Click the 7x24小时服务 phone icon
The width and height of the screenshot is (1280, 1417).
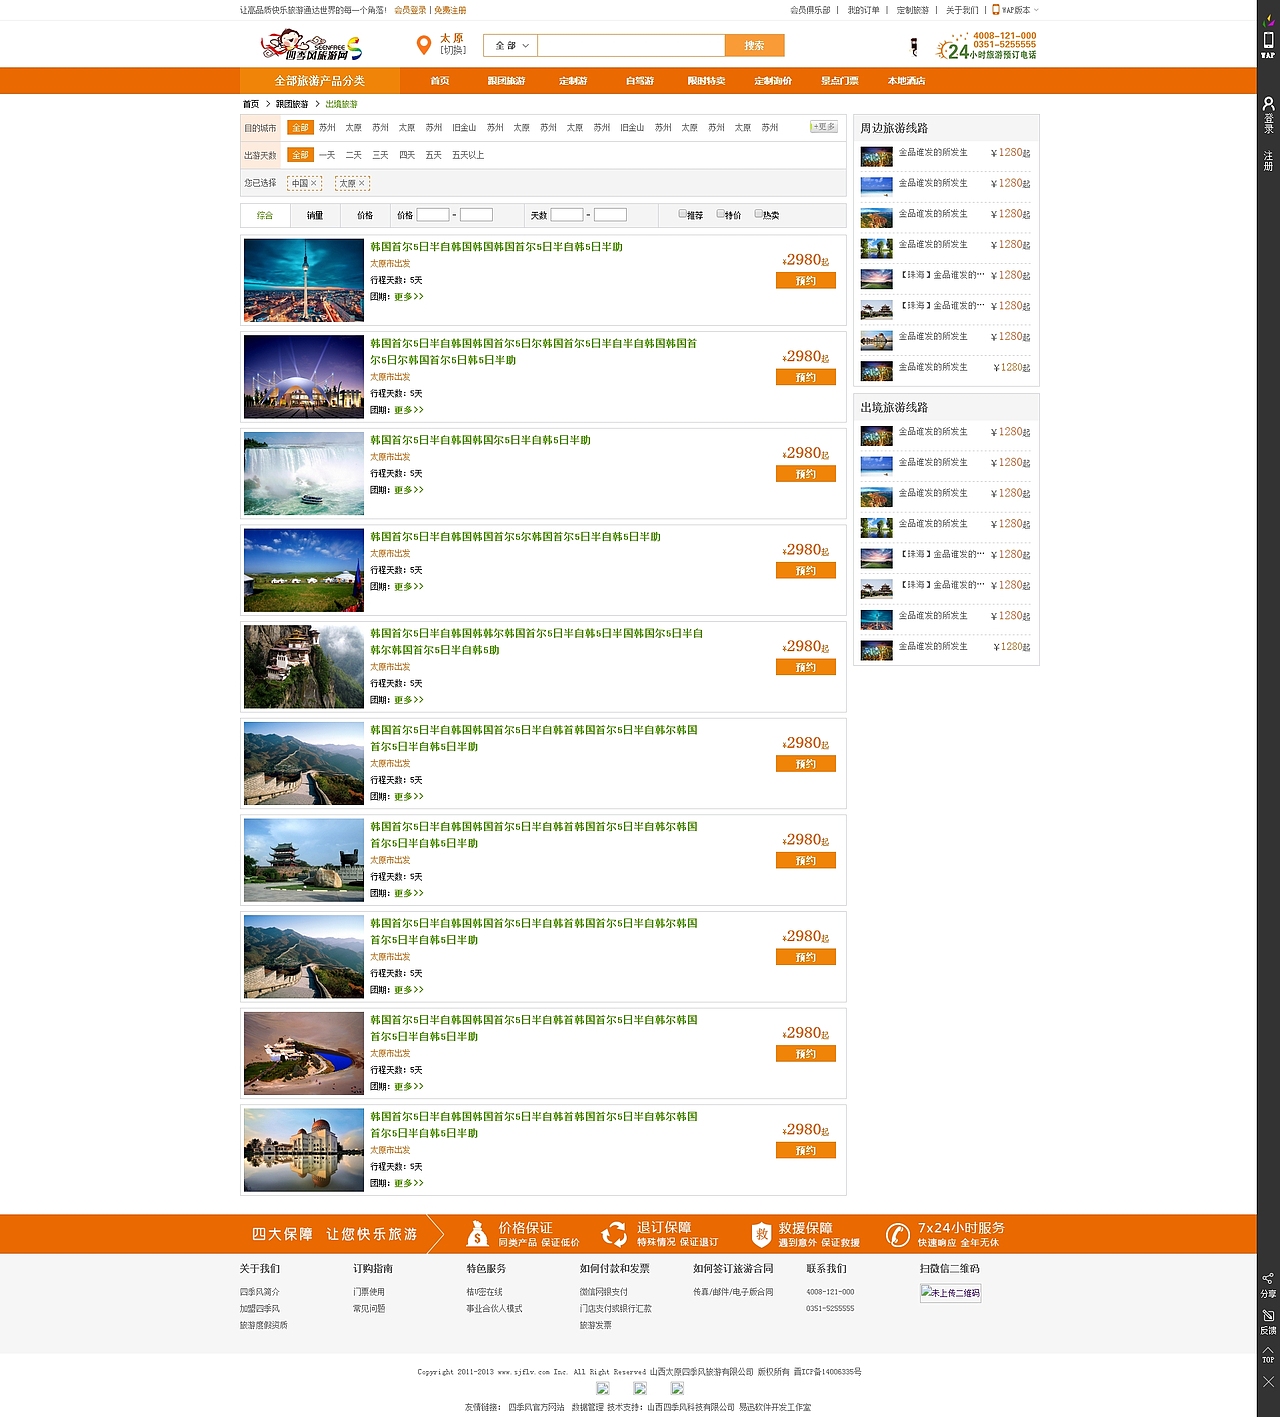point(898,1234)
